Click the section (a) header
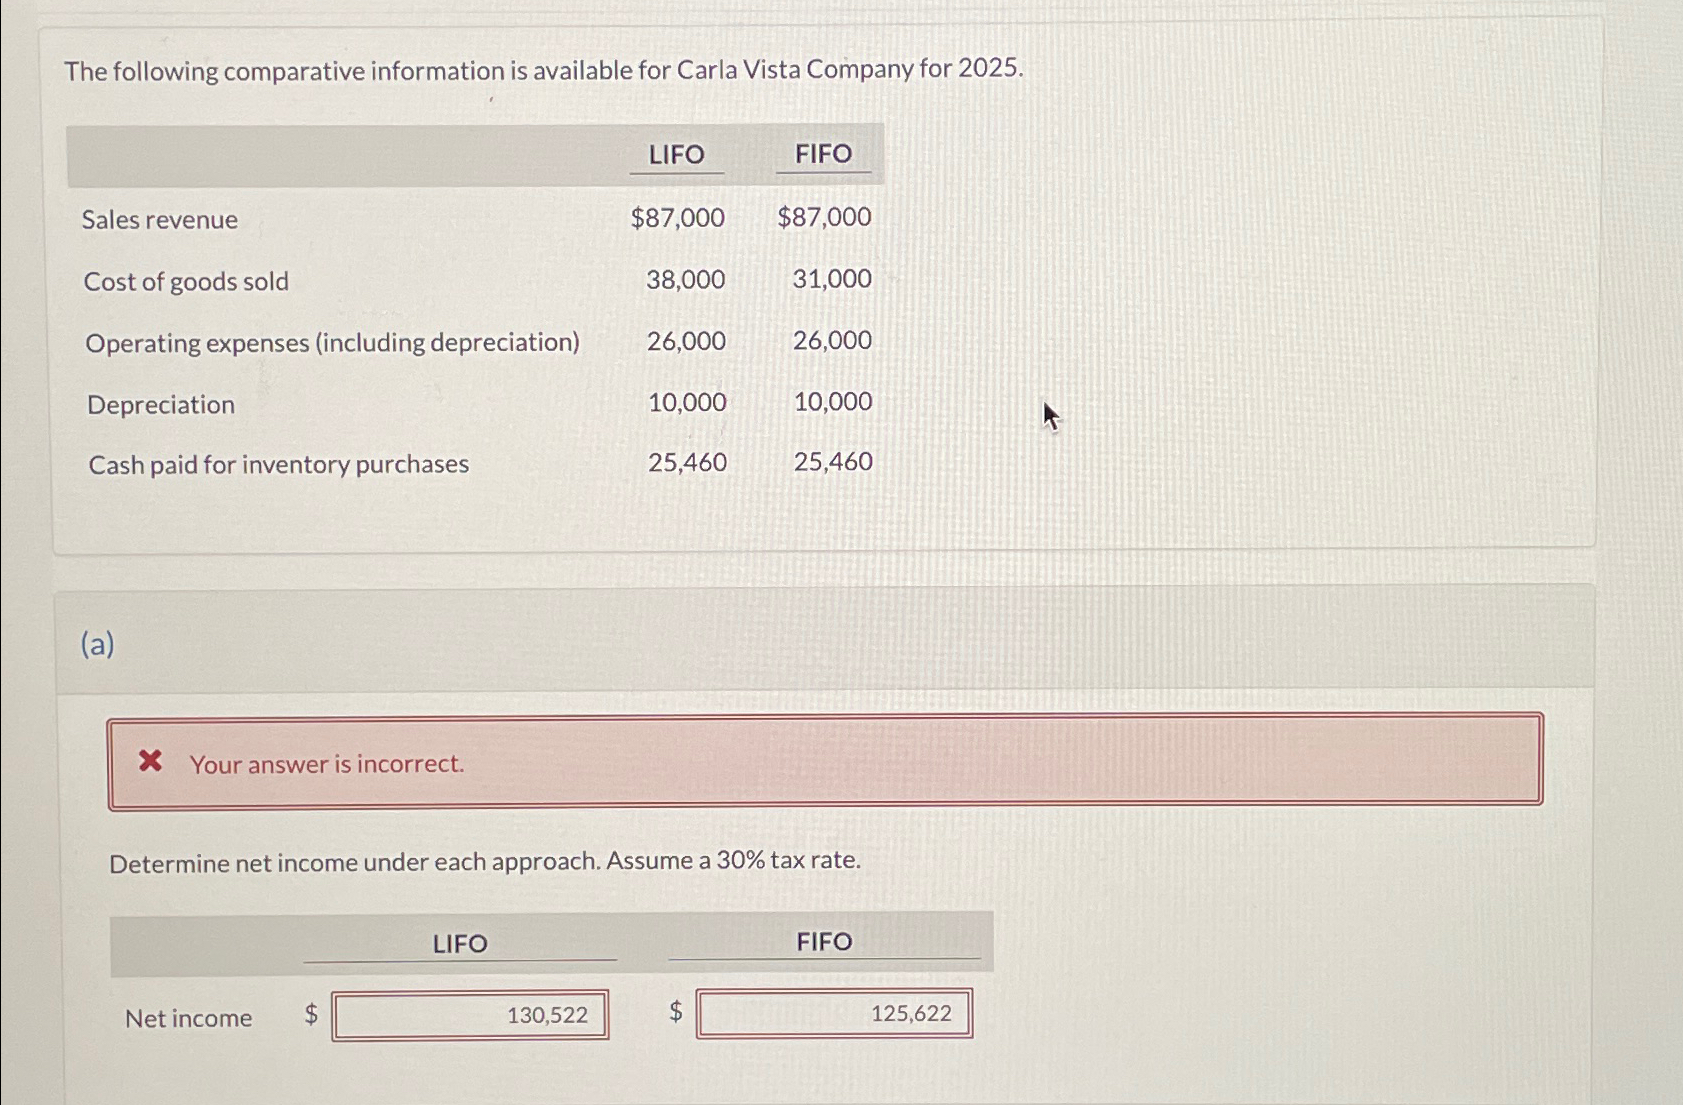 point(98,645)
